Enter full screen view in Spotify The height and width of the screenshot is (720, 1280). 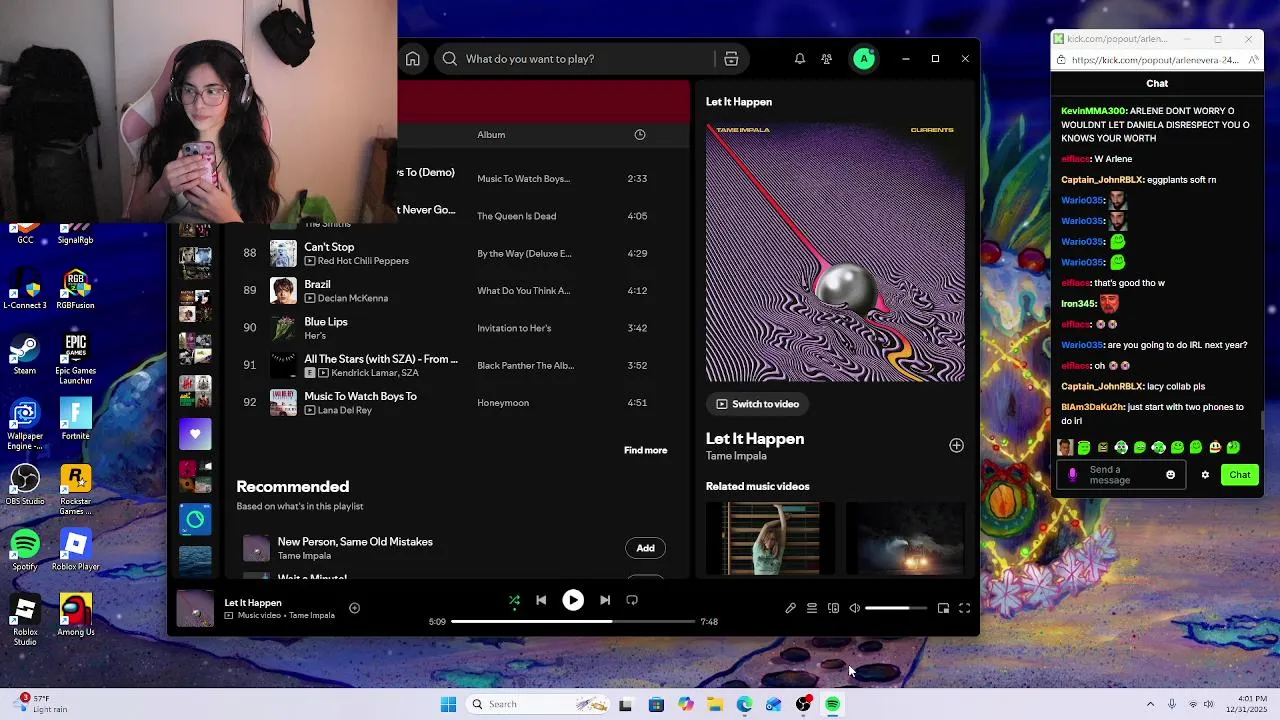click(965, 608)
